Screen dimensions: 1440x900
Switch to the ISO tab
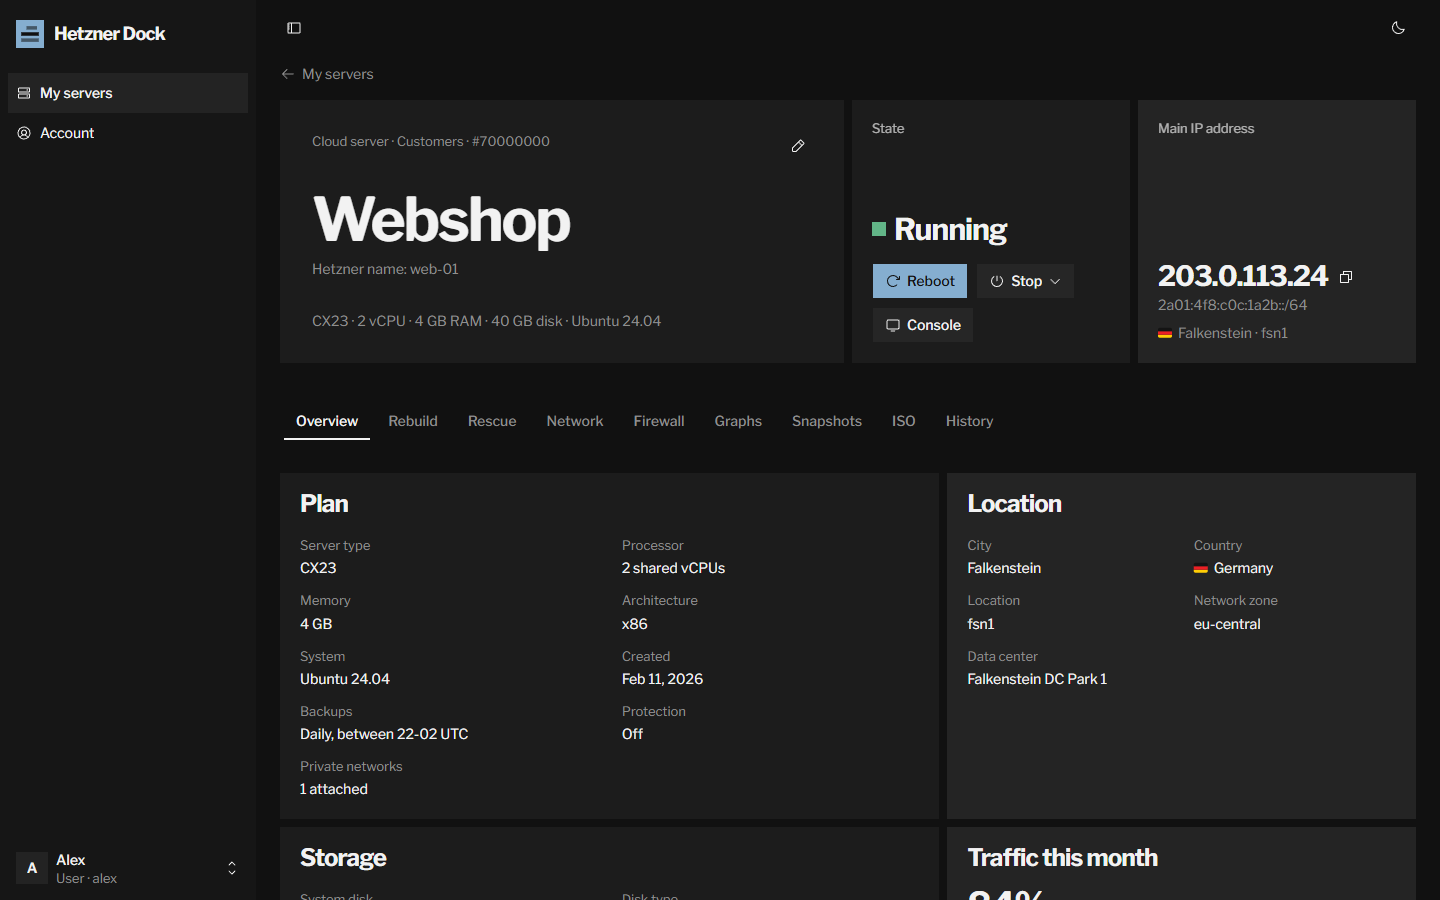pyautogui.click(x=904, y=421)
